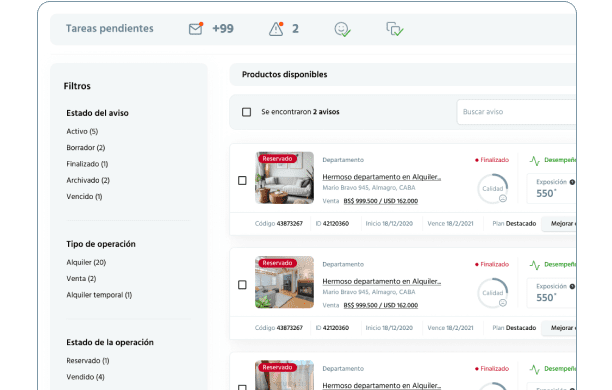Check the second listing's checkbox
Image resolution: width=612 pixels, height=390 pixels.
242,285
